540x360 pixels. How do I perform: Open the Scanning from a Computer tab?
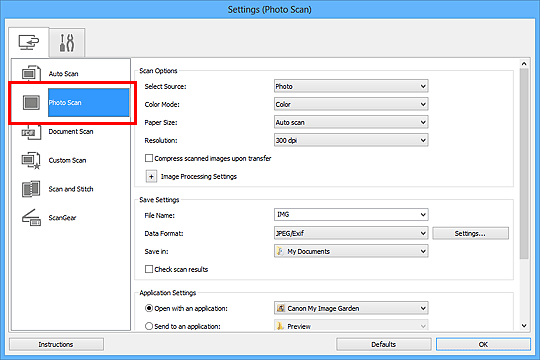point(29,42)
